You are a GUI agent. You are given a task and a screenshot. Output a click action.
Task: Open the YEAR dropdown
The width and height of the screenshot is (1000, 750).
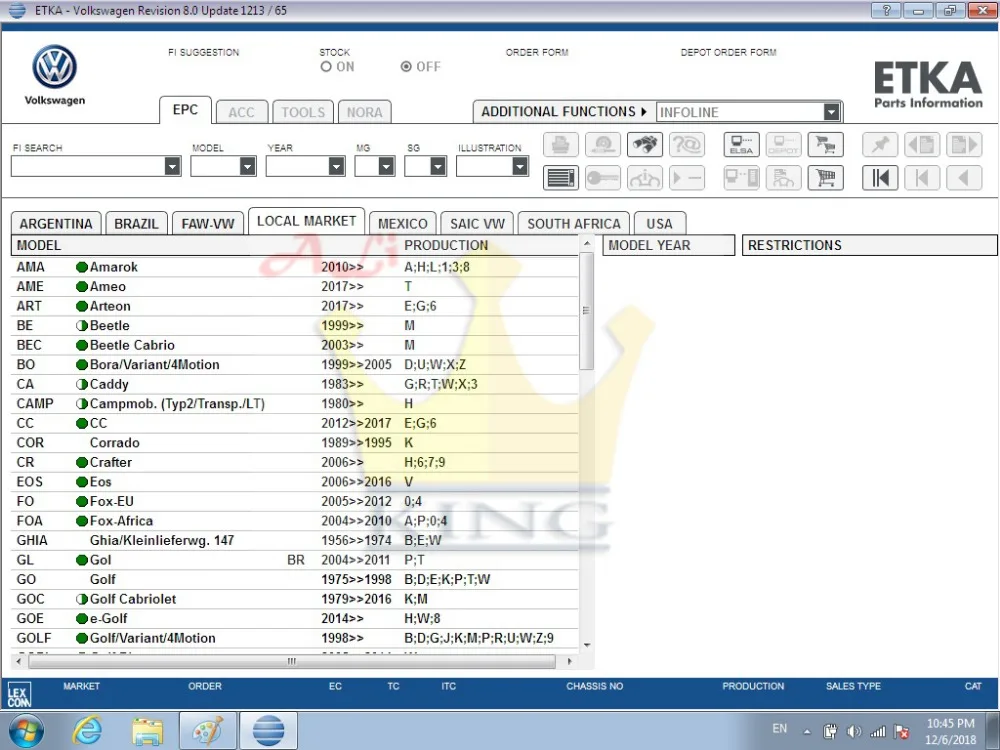(337, 166)
